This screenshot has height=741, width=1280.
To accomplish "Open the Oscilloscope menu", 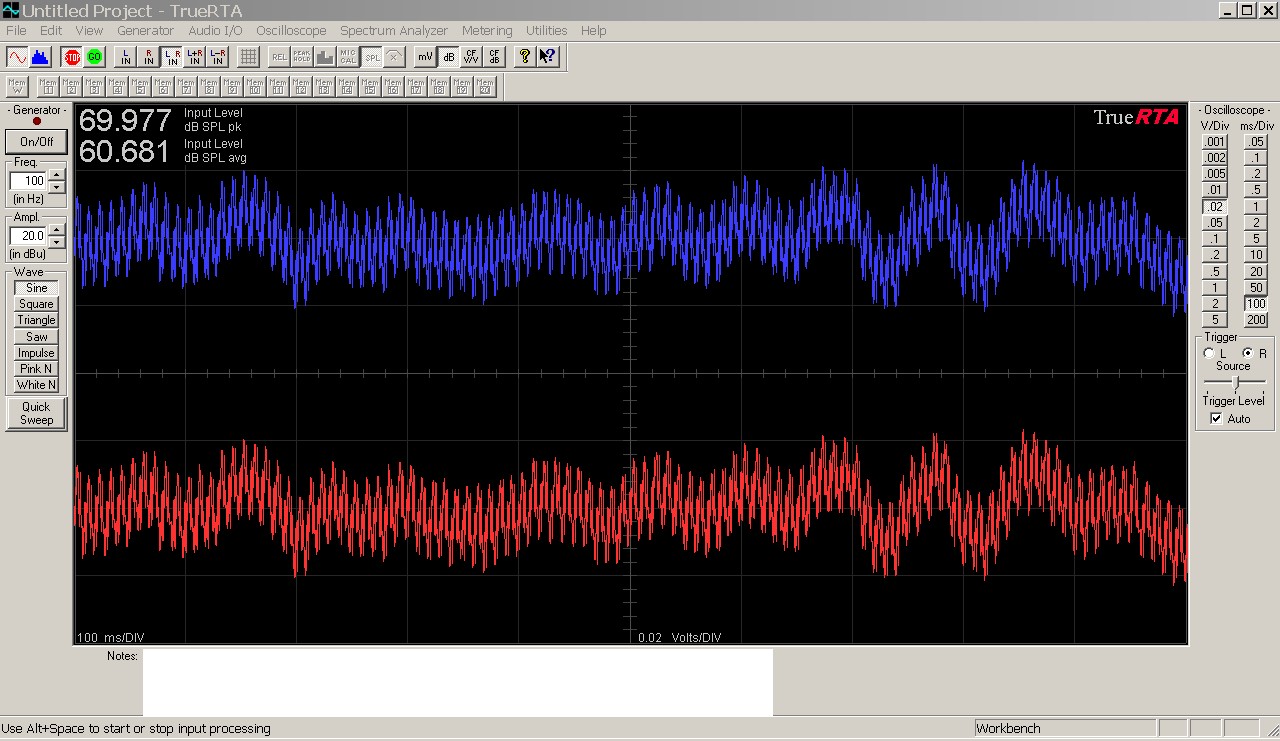I will pos(291,31).
